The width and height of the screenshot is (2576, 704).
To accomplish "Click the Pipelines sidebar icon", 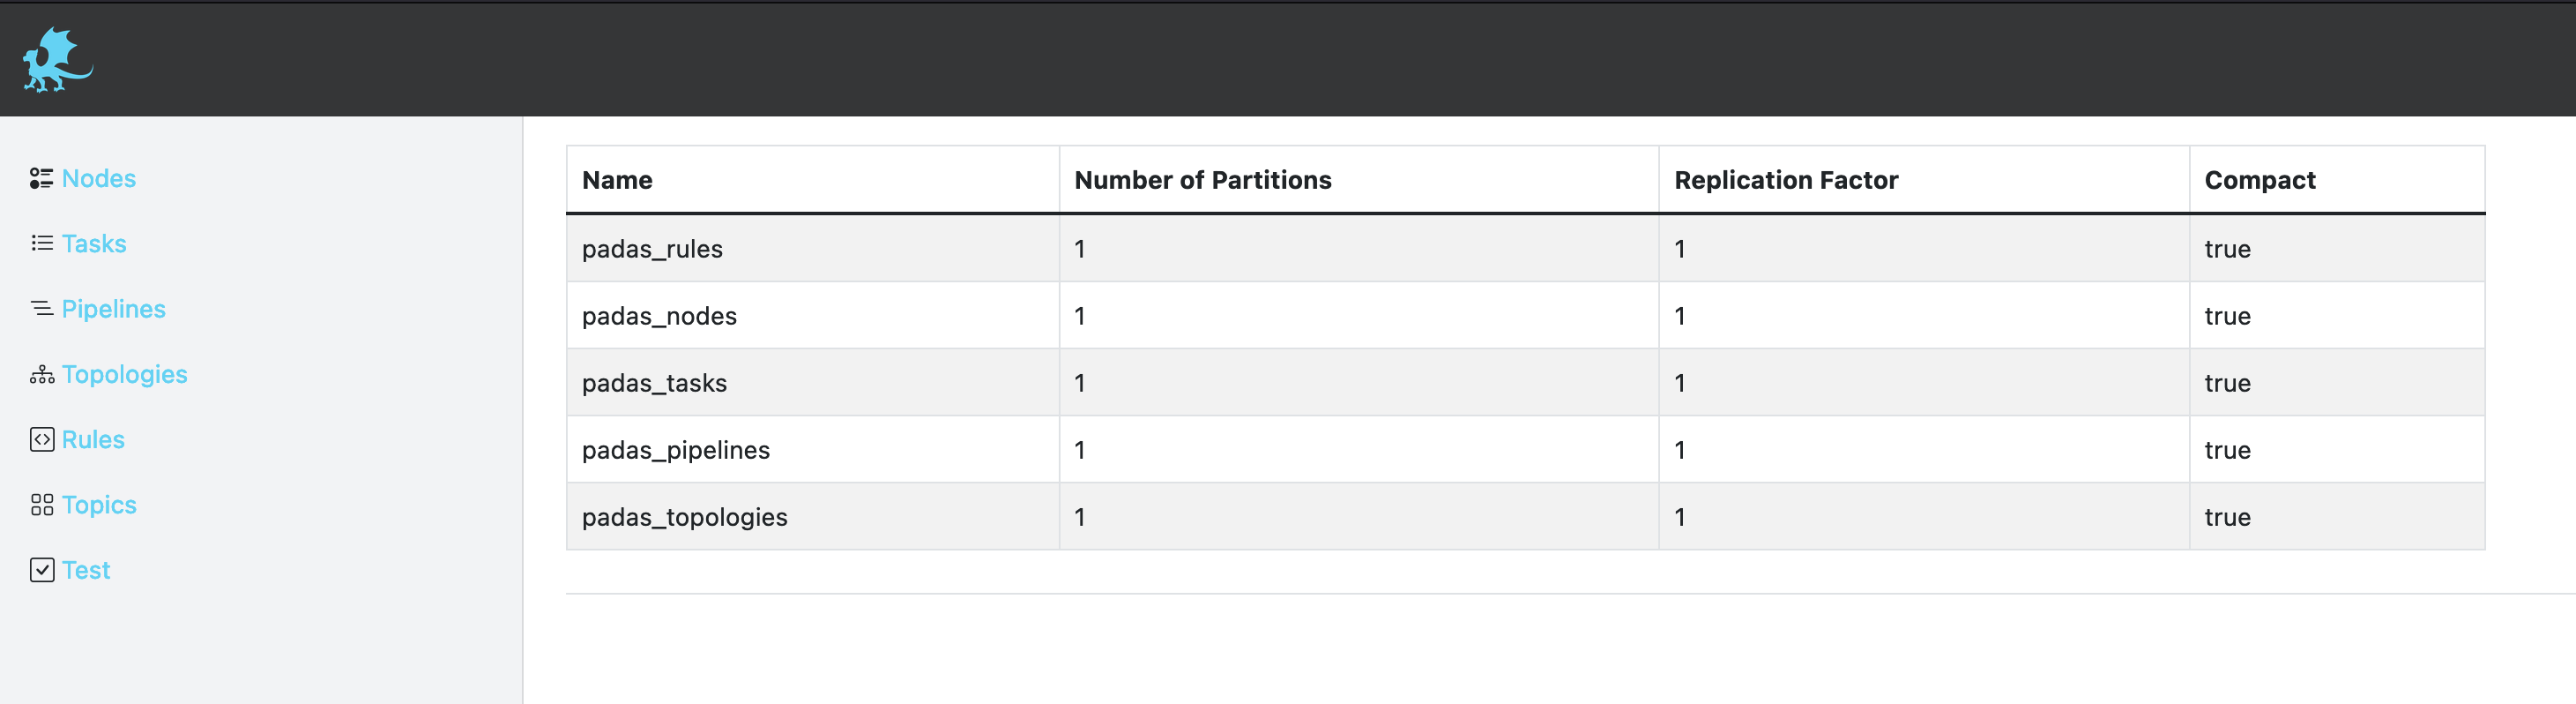I will click(x=41, y=308).
